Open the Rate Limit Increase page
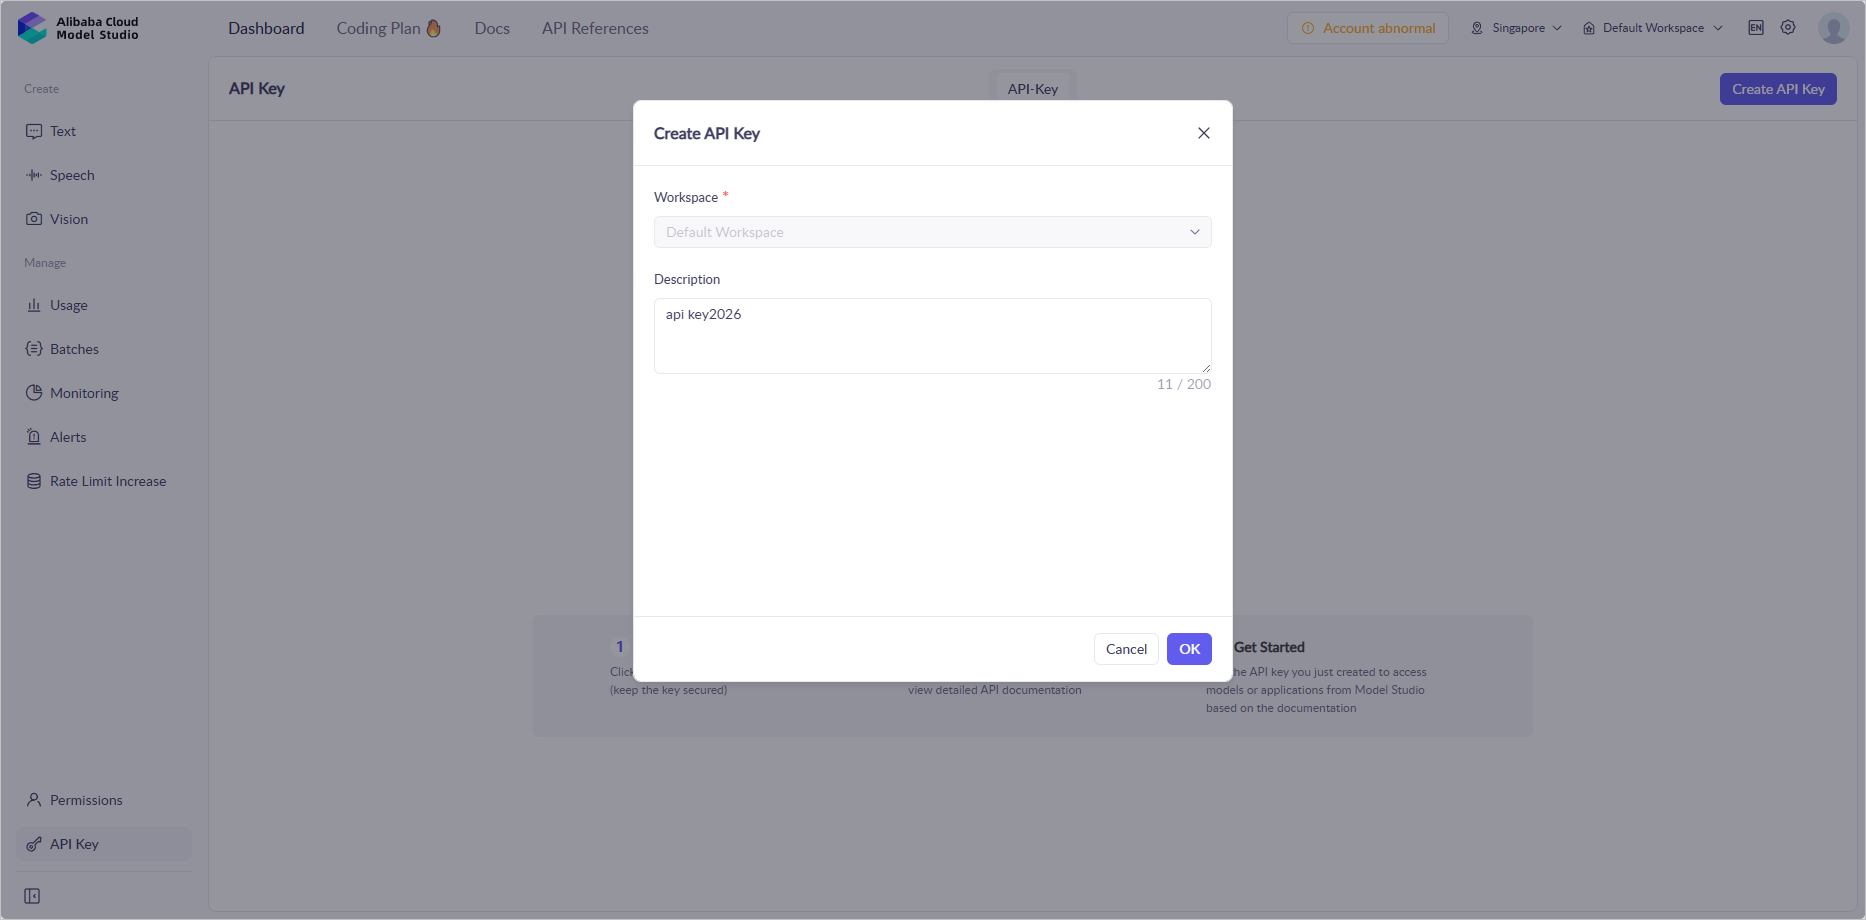Viewport: 1866px width, 920px height. click(108, 481)
